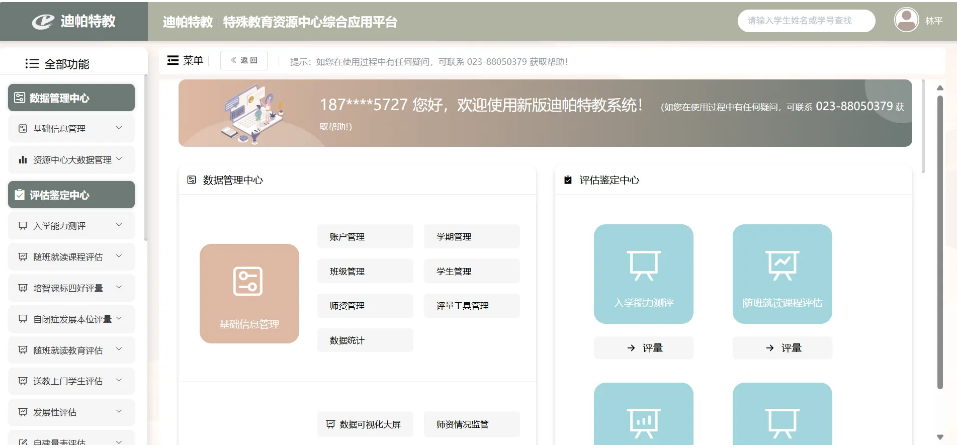This screenshot has height=448, width=957.
Task: Open 学期管理
Action: click(472, 236)
